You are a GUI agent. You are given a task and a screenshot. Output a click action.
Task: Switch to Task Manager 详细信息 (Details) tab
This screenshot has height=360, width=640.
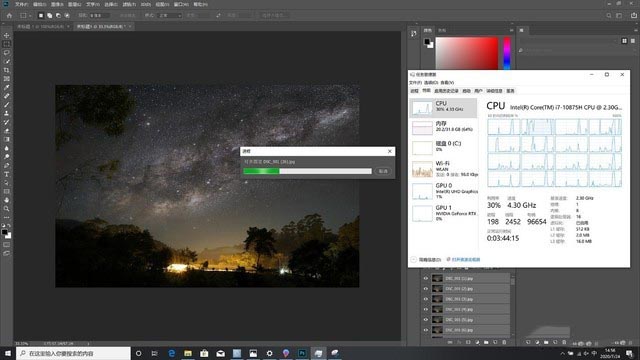[x=494, y=91]
